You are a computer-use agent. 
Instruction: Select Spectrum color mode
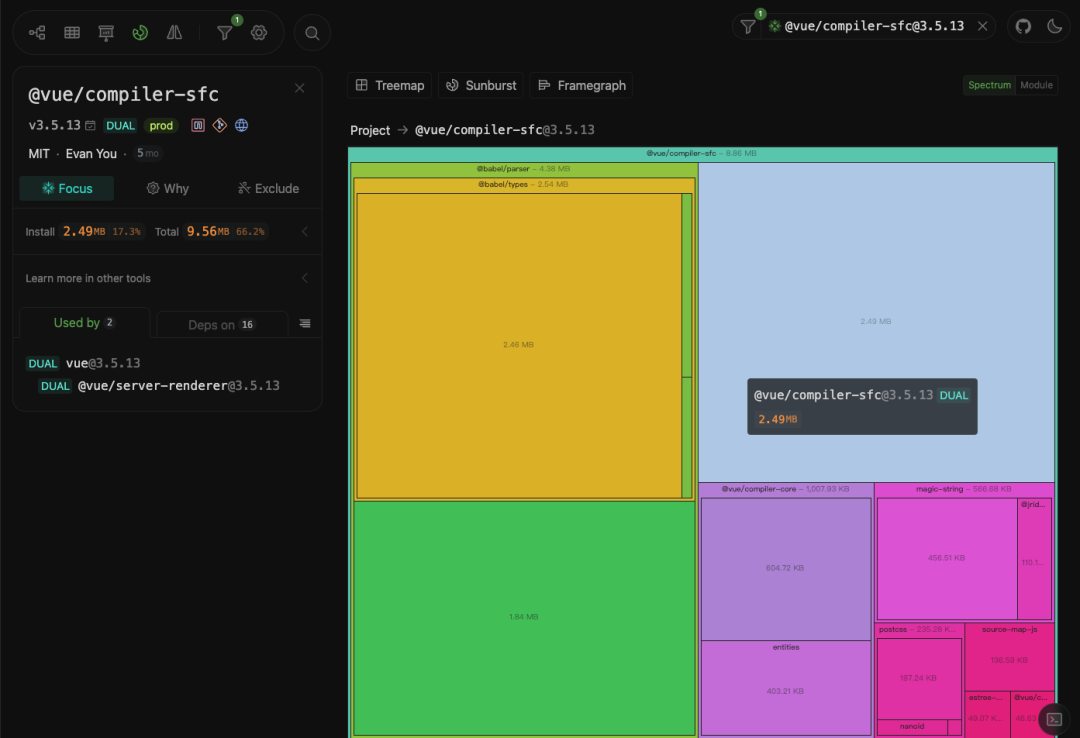(989, 85)
